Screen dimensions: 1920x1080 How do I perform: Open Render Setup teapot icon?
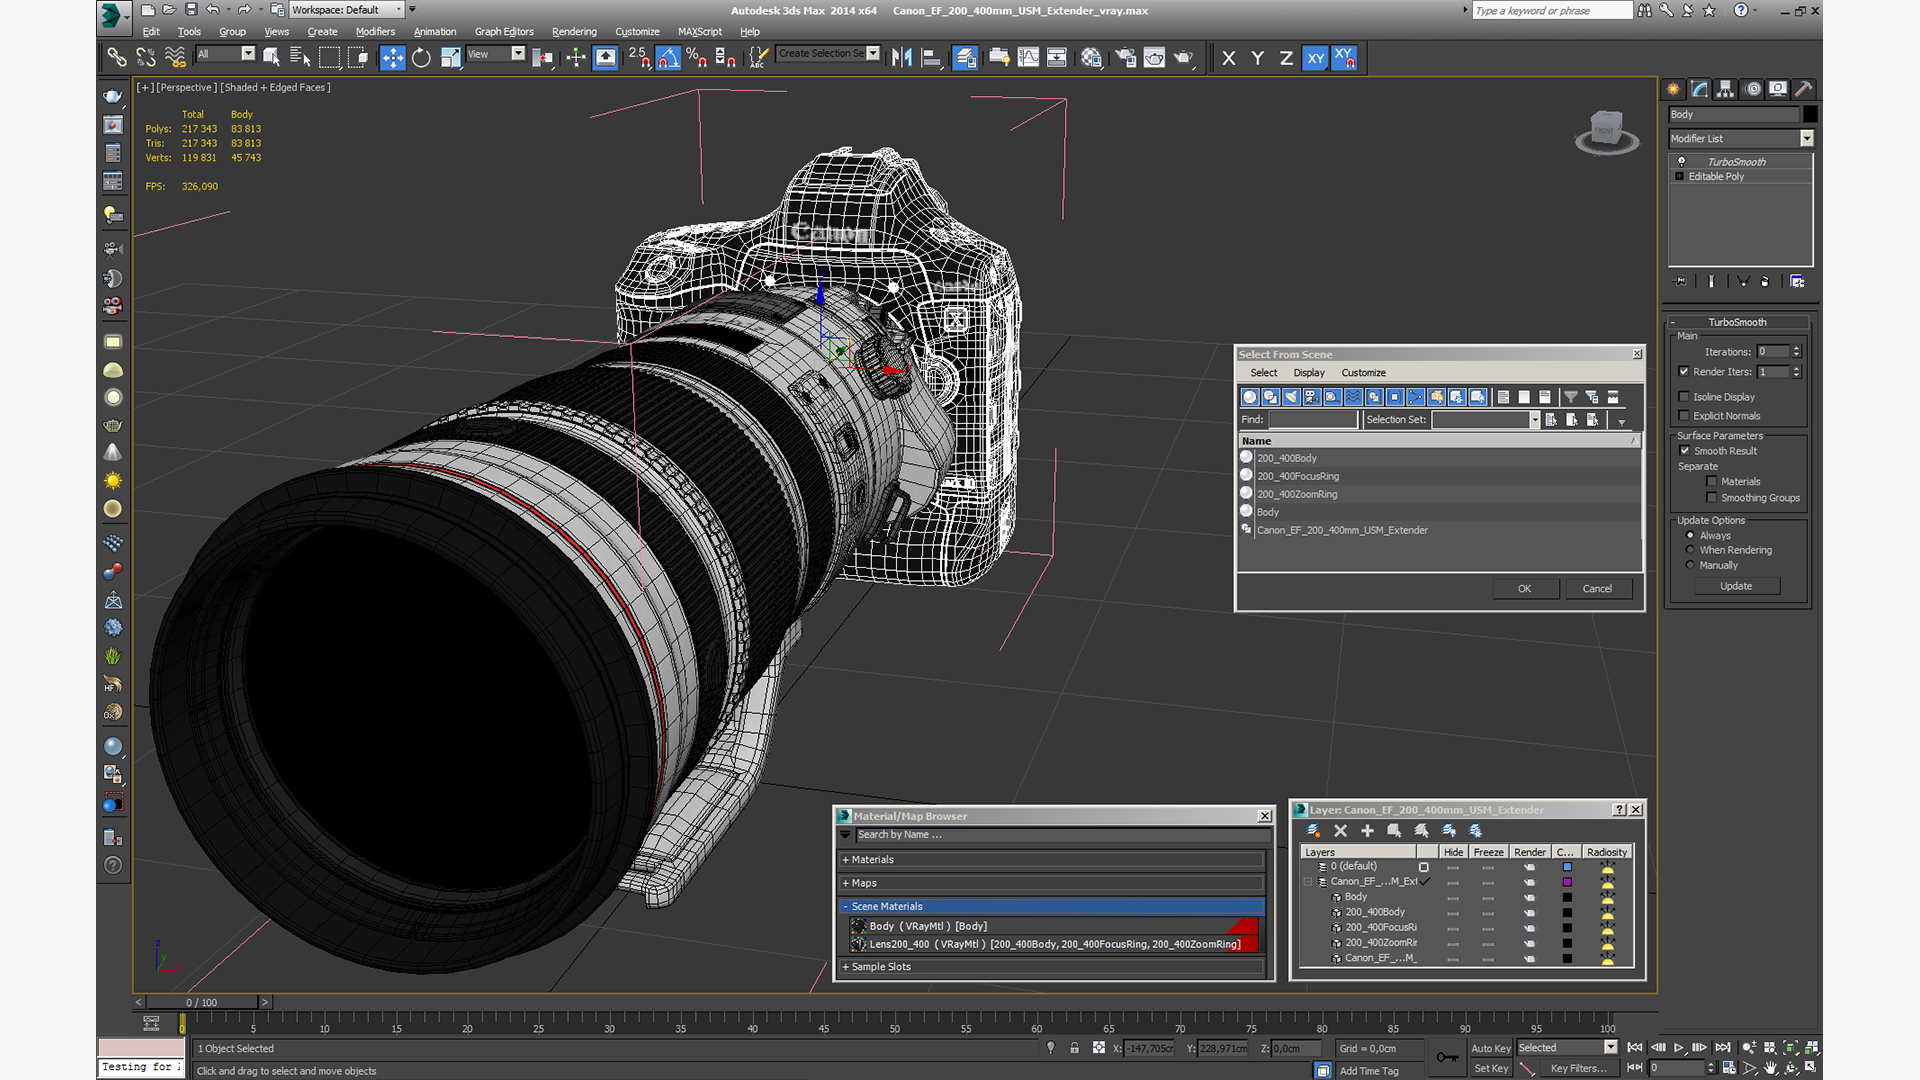[x=1125, y=58]
